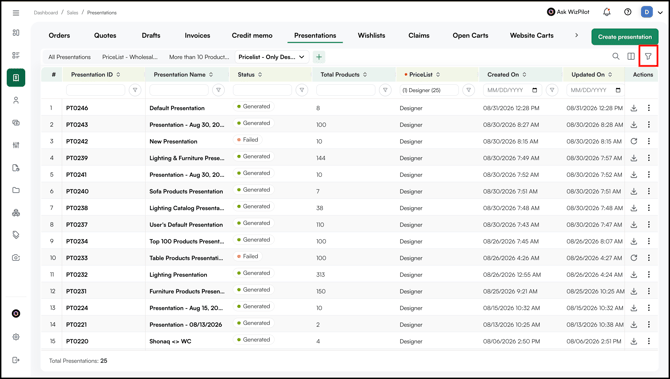Open Total Products filter funnel

coord(385,90)
